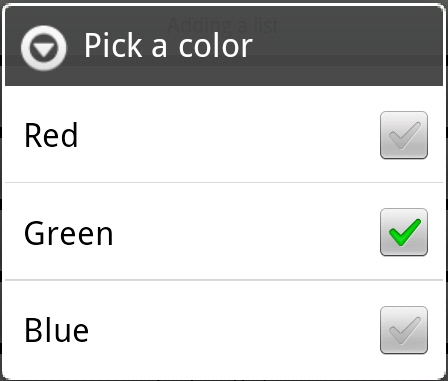Select the Red text label
448x381 pixels.
(51, 135)
